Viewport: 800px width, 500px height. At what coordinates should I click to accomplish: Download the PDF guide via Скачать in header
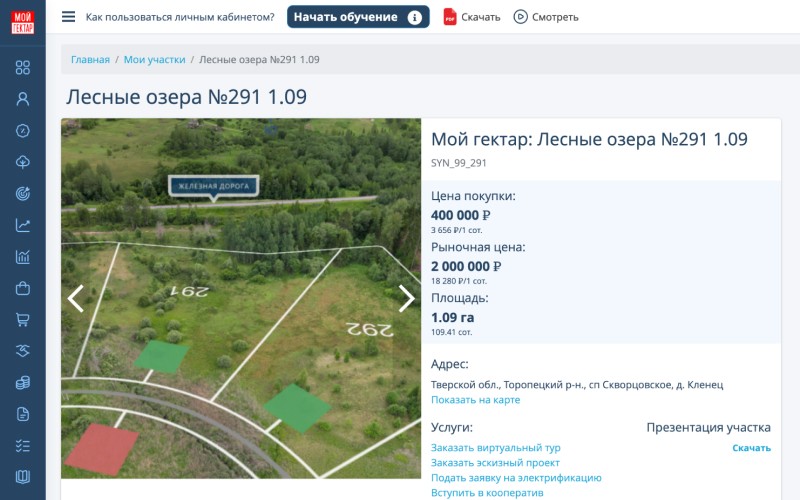472,17
